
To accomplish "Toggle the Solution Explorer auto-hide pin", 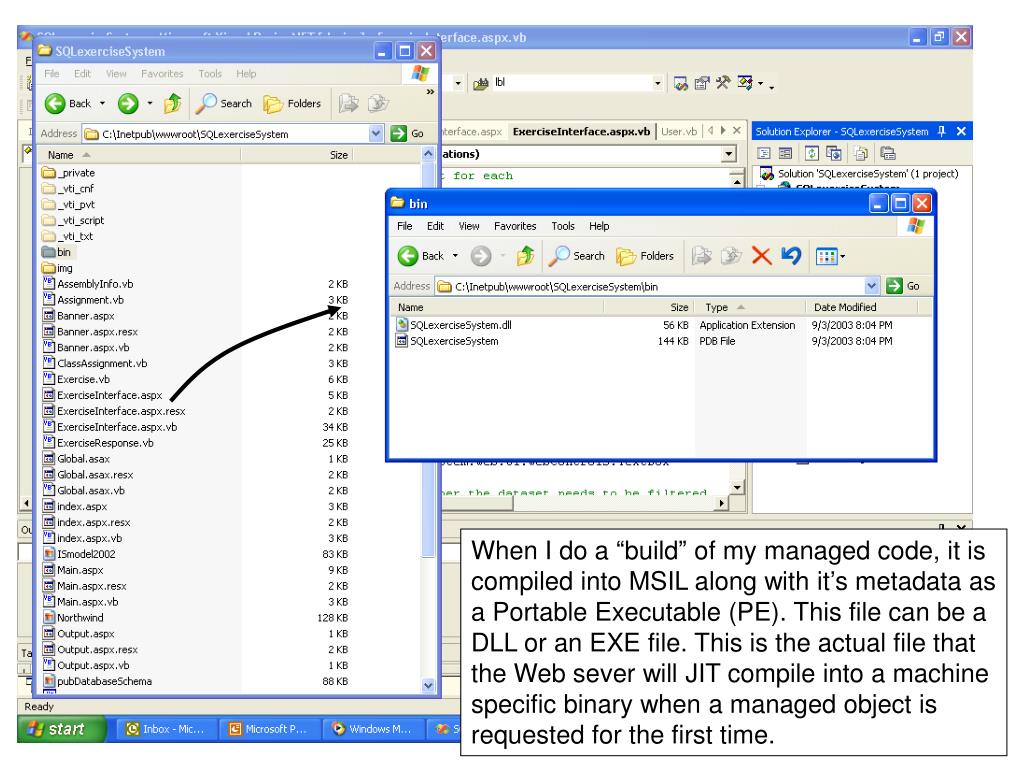I will coord(941,131).
